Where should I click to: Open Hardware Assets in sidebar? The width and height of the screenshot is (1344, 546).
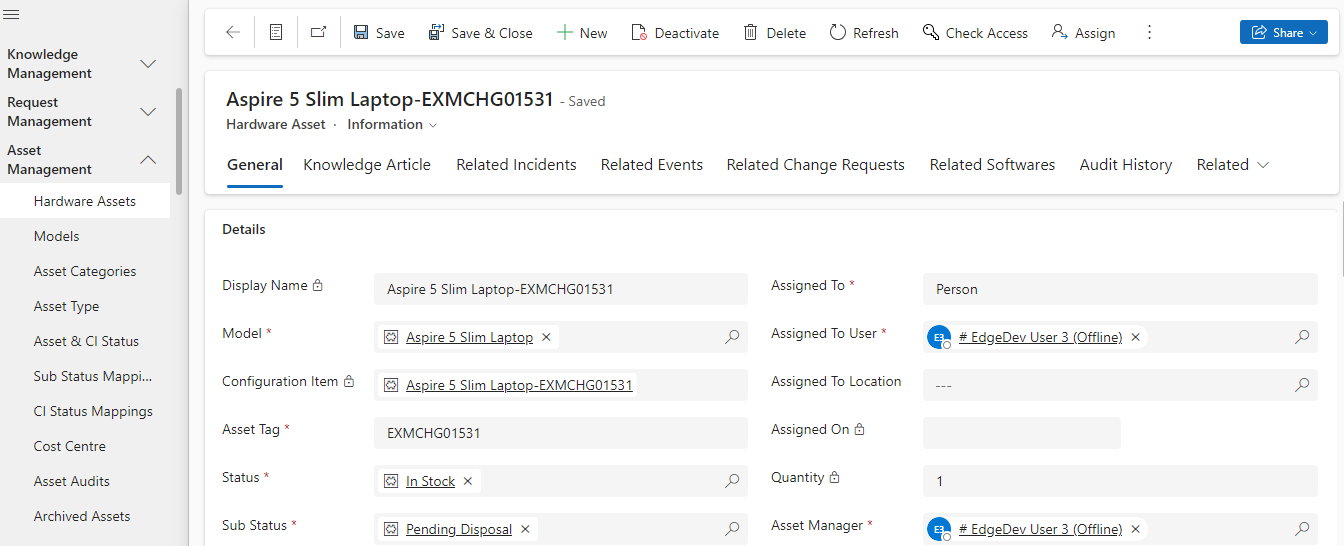point(85,201)
